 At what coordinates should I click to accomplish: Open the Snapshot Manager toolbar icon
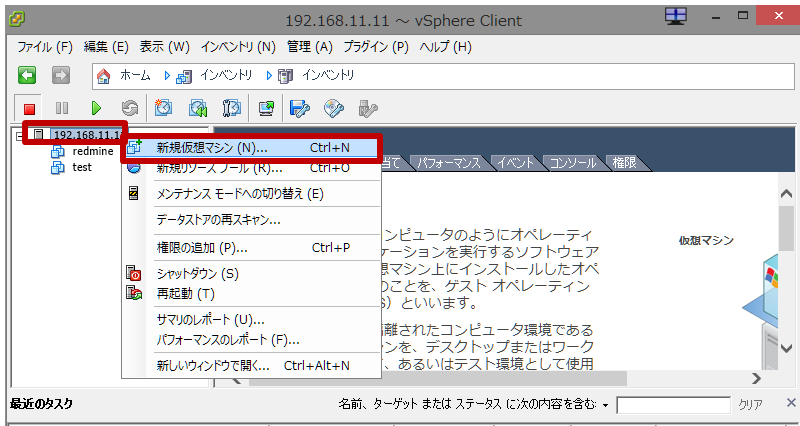pyautogui.click(x=232, y=108)
